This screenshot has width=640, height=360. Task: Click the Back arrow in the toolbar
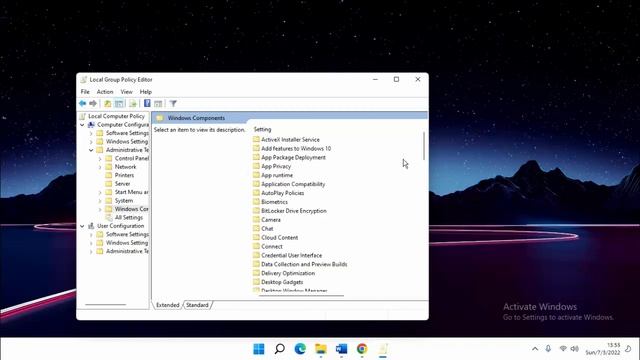click(82, 104)
